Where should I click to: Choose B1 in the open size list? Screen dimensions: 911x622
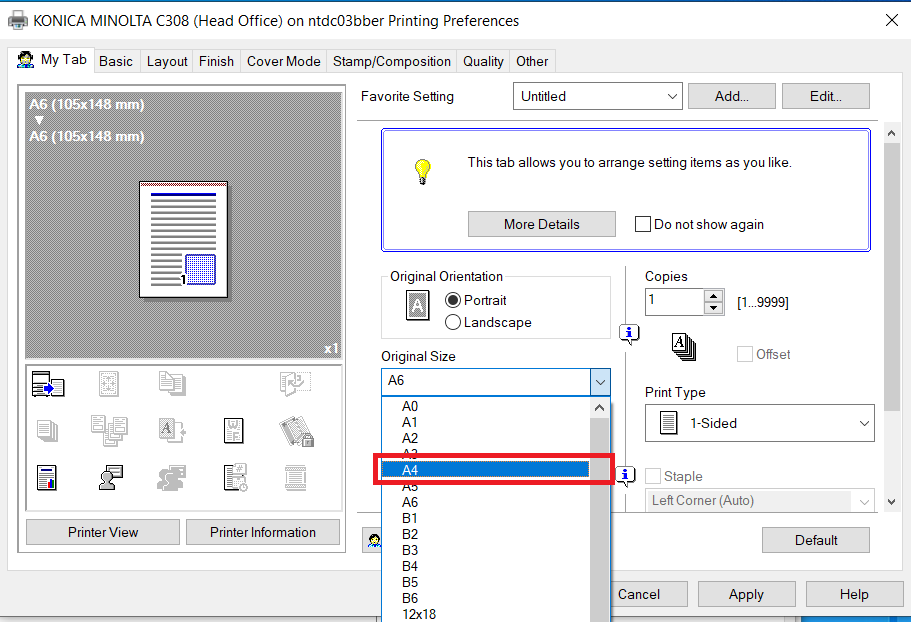[485, 518]
